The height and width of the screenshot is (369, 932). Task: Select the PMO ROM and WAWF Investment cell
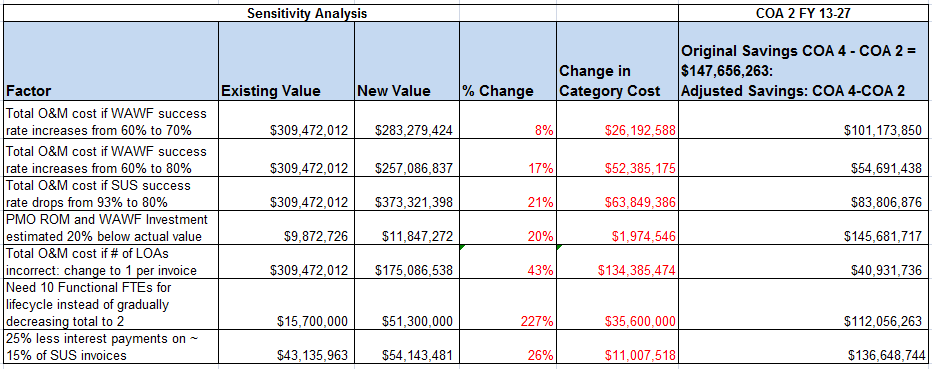111,228
